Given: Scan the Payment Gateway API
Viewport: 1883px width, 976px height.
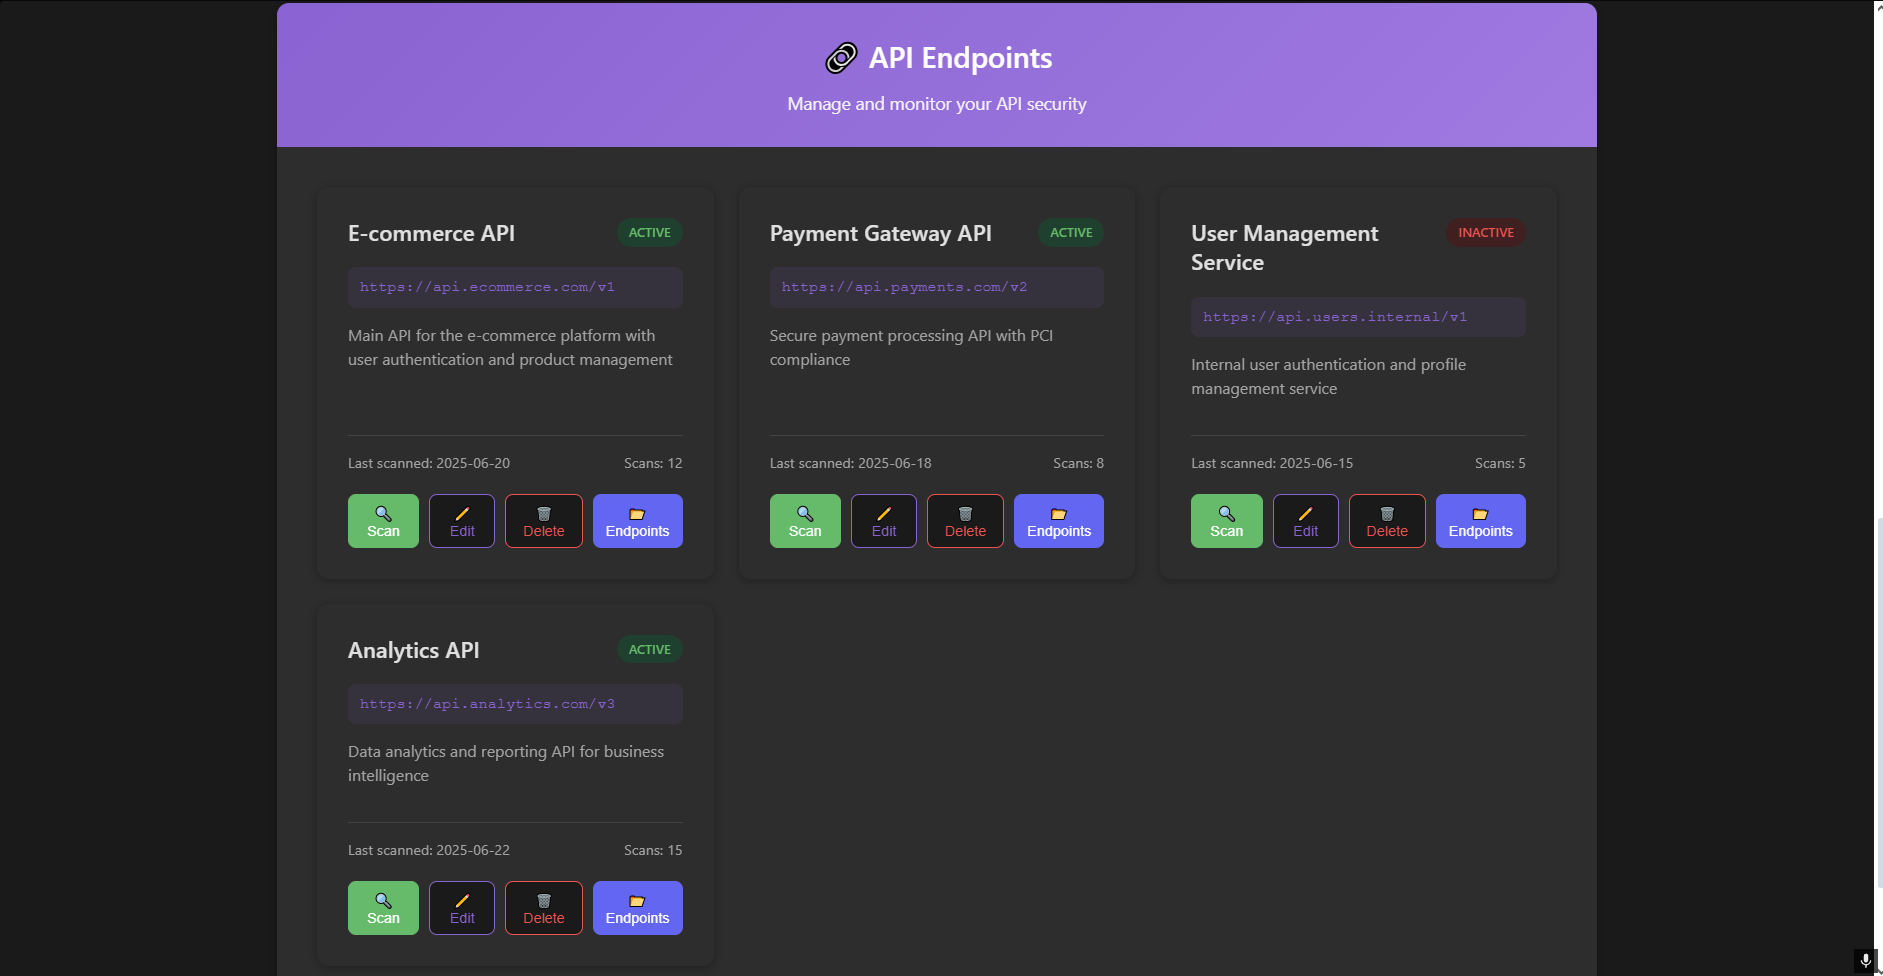Looking at the screenshot, I should pos(805,521).
